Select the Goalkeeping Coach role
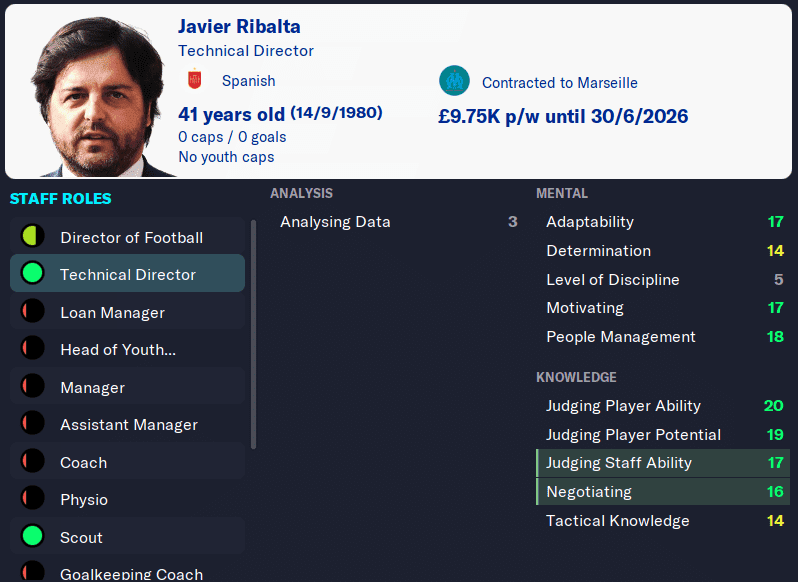Viewport: 798px width, 582px height. [x=131, y=573]
